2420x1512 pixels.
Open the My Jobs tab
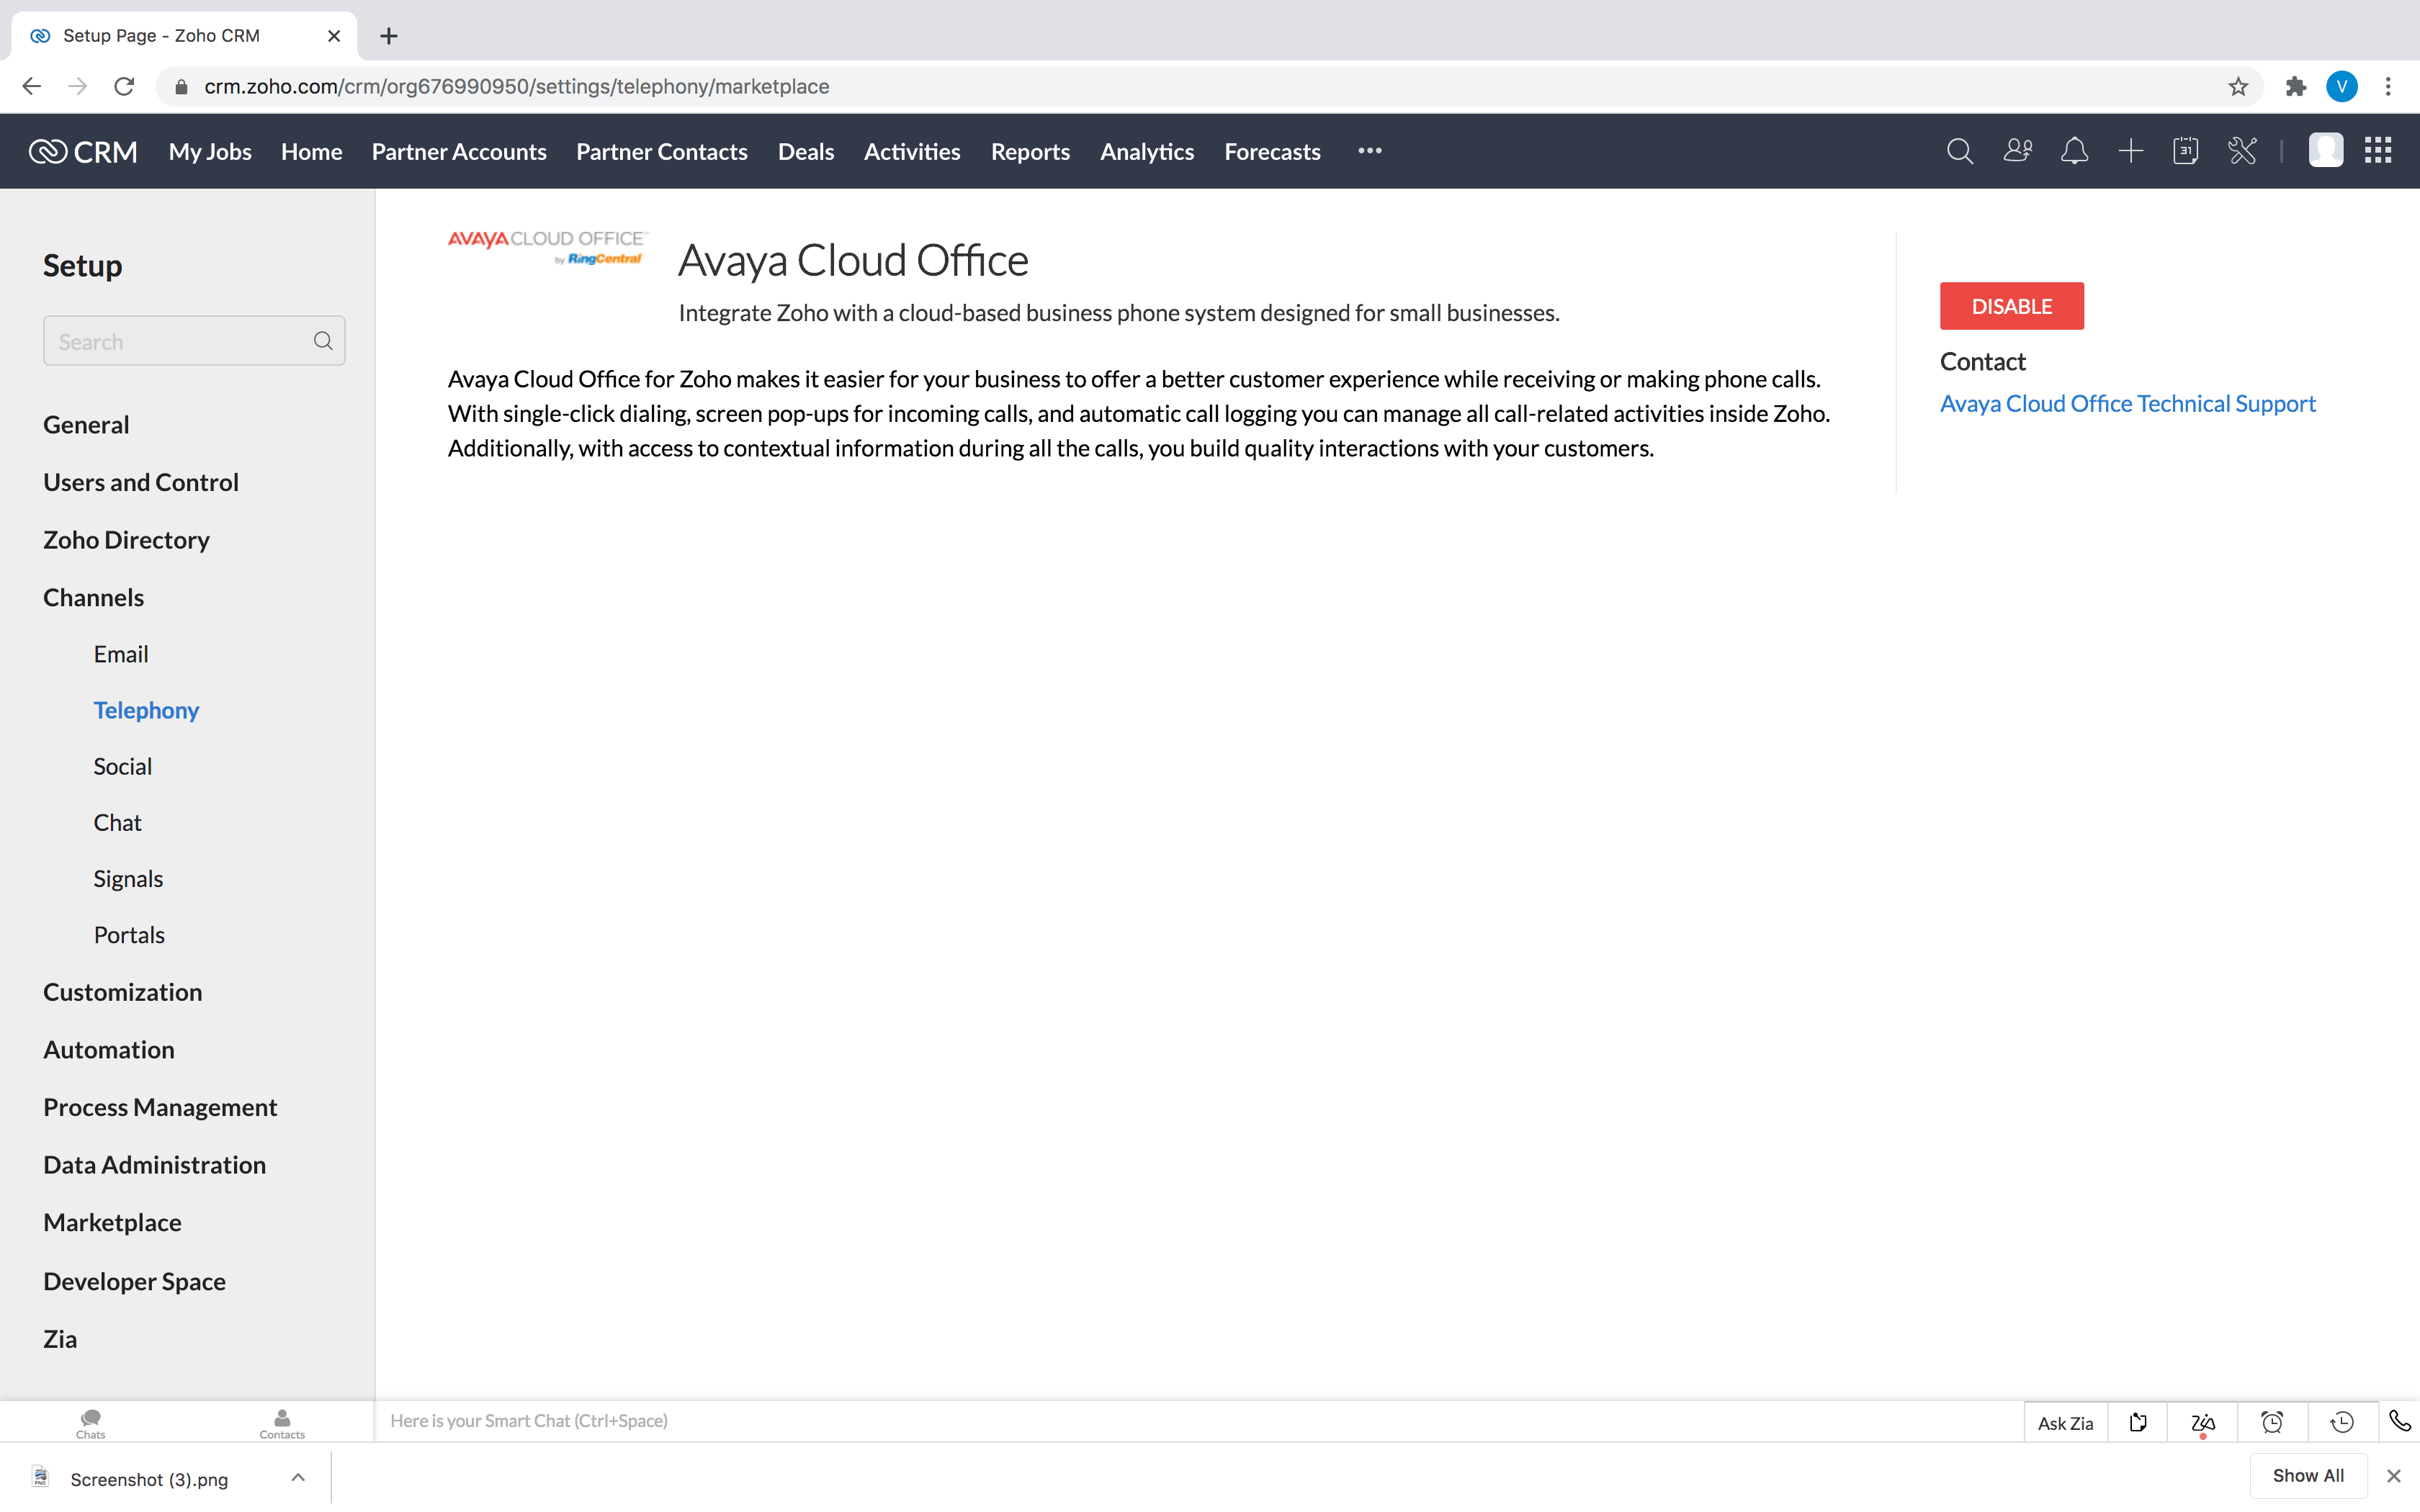(210, 151)
